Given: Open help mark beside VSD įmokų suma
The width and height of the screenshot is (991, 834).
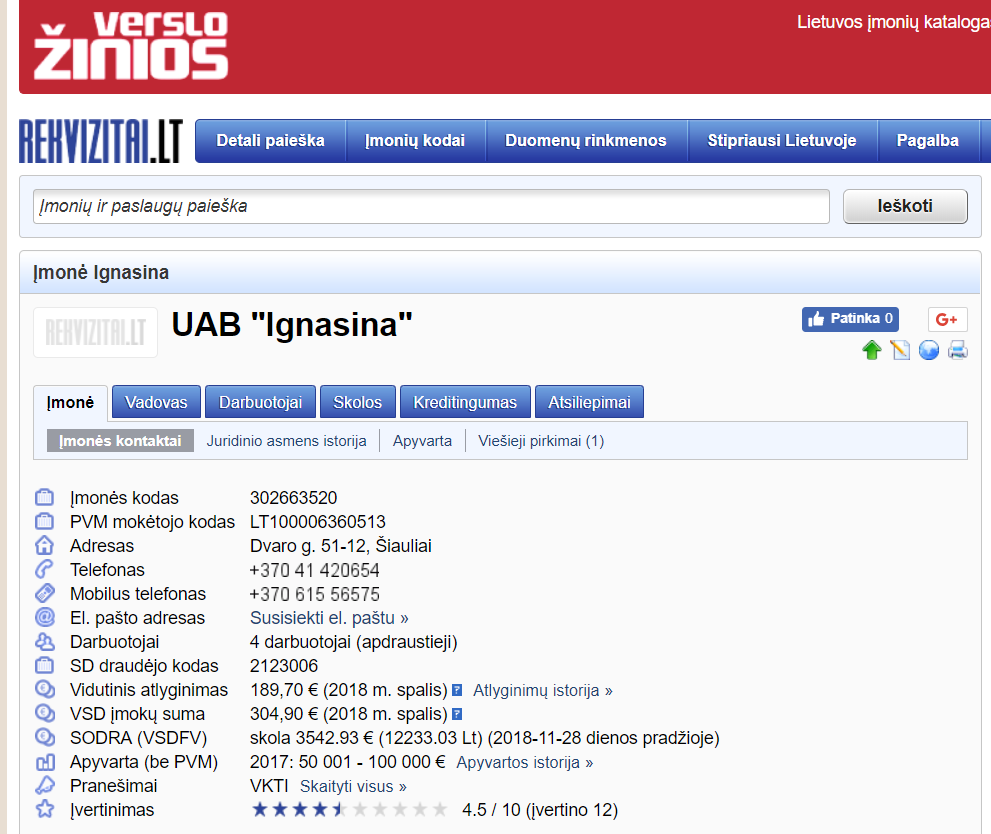Looking at the screenshot, I should coord(457,714).
